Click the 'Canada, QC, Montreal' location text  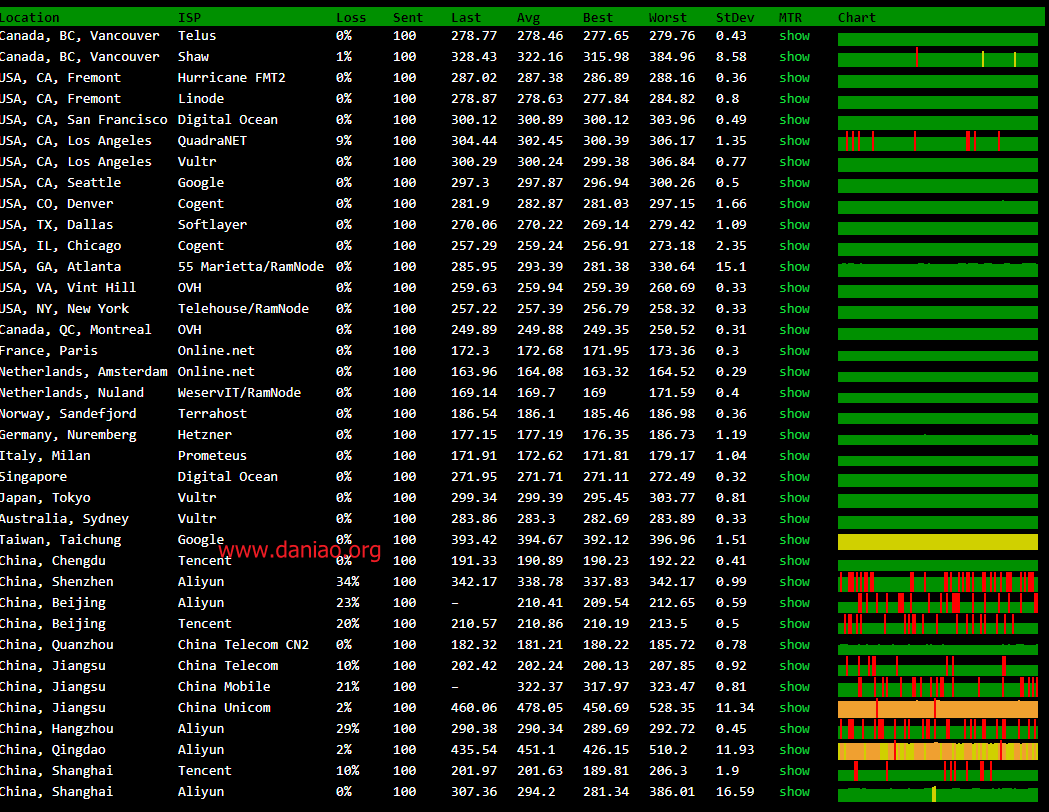[76, 330]
